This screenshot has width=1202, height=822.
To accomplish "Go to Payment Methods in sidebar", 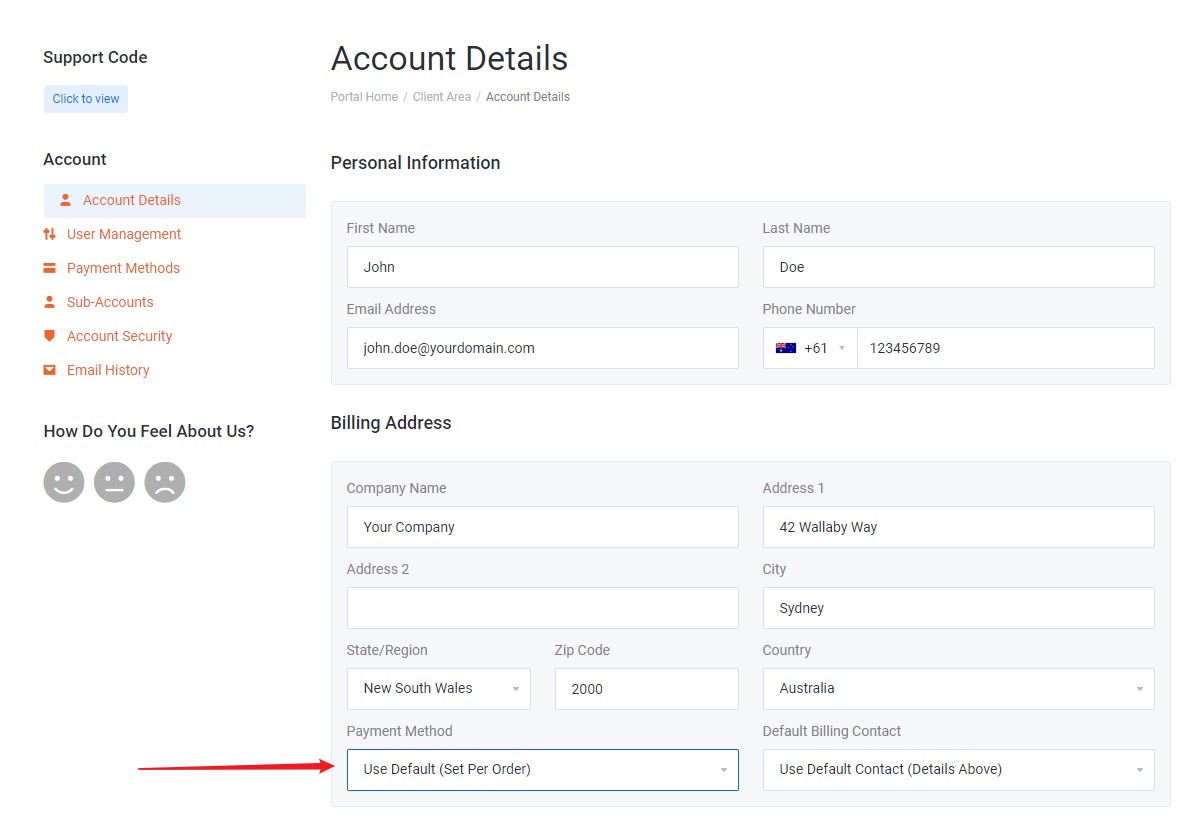I will 123,268.
